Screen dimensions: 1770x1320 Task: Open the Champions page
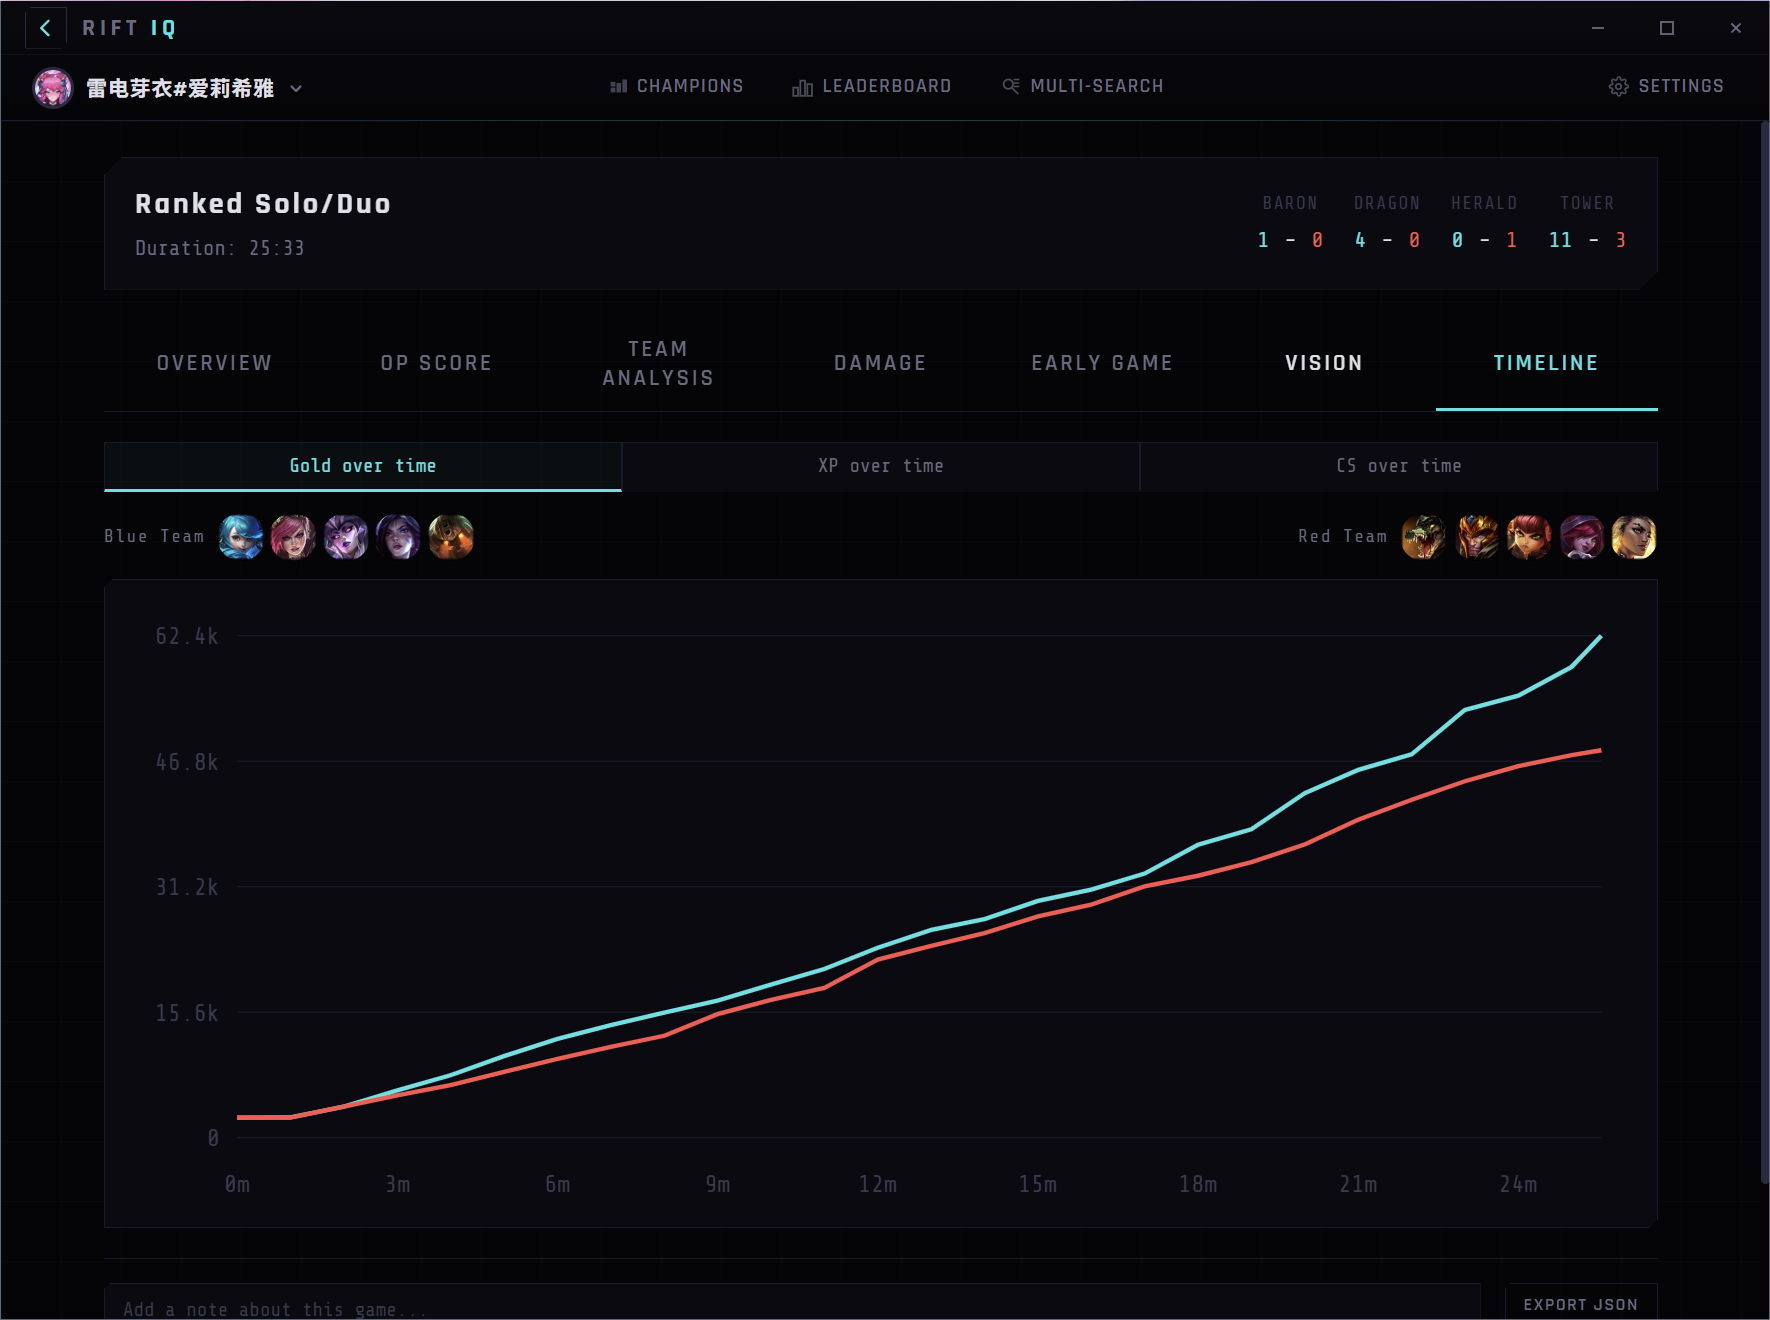click(x=676, y=86)
